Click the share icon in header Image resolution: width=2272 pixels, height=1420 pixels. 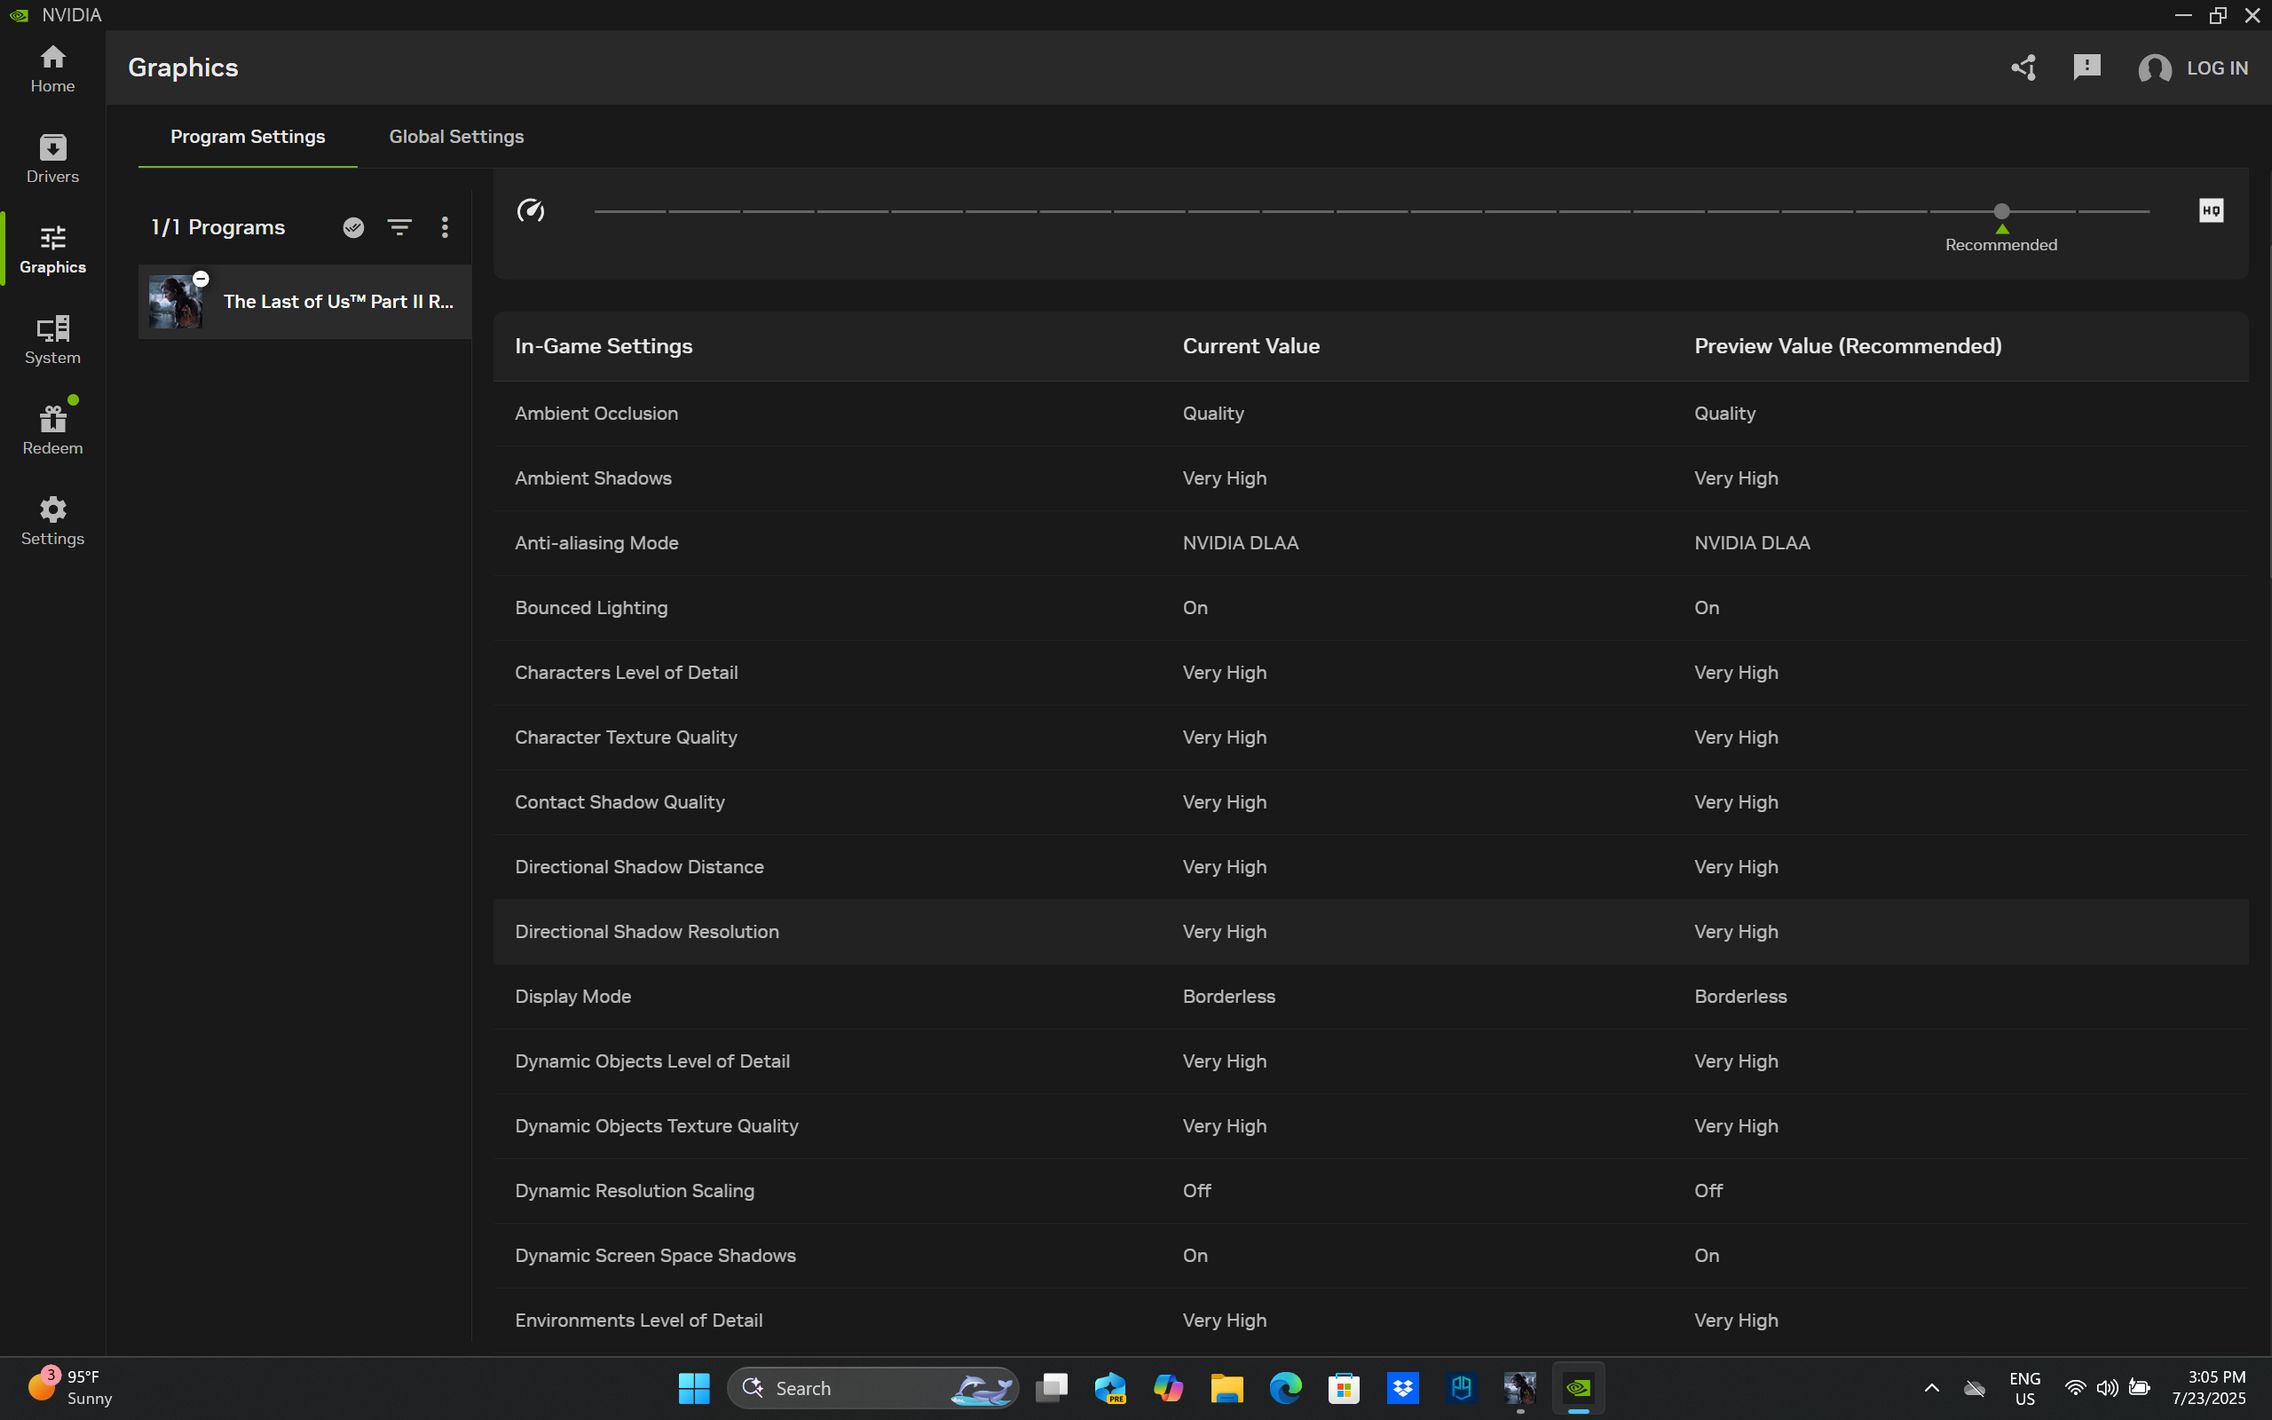tap(2023, 68)
